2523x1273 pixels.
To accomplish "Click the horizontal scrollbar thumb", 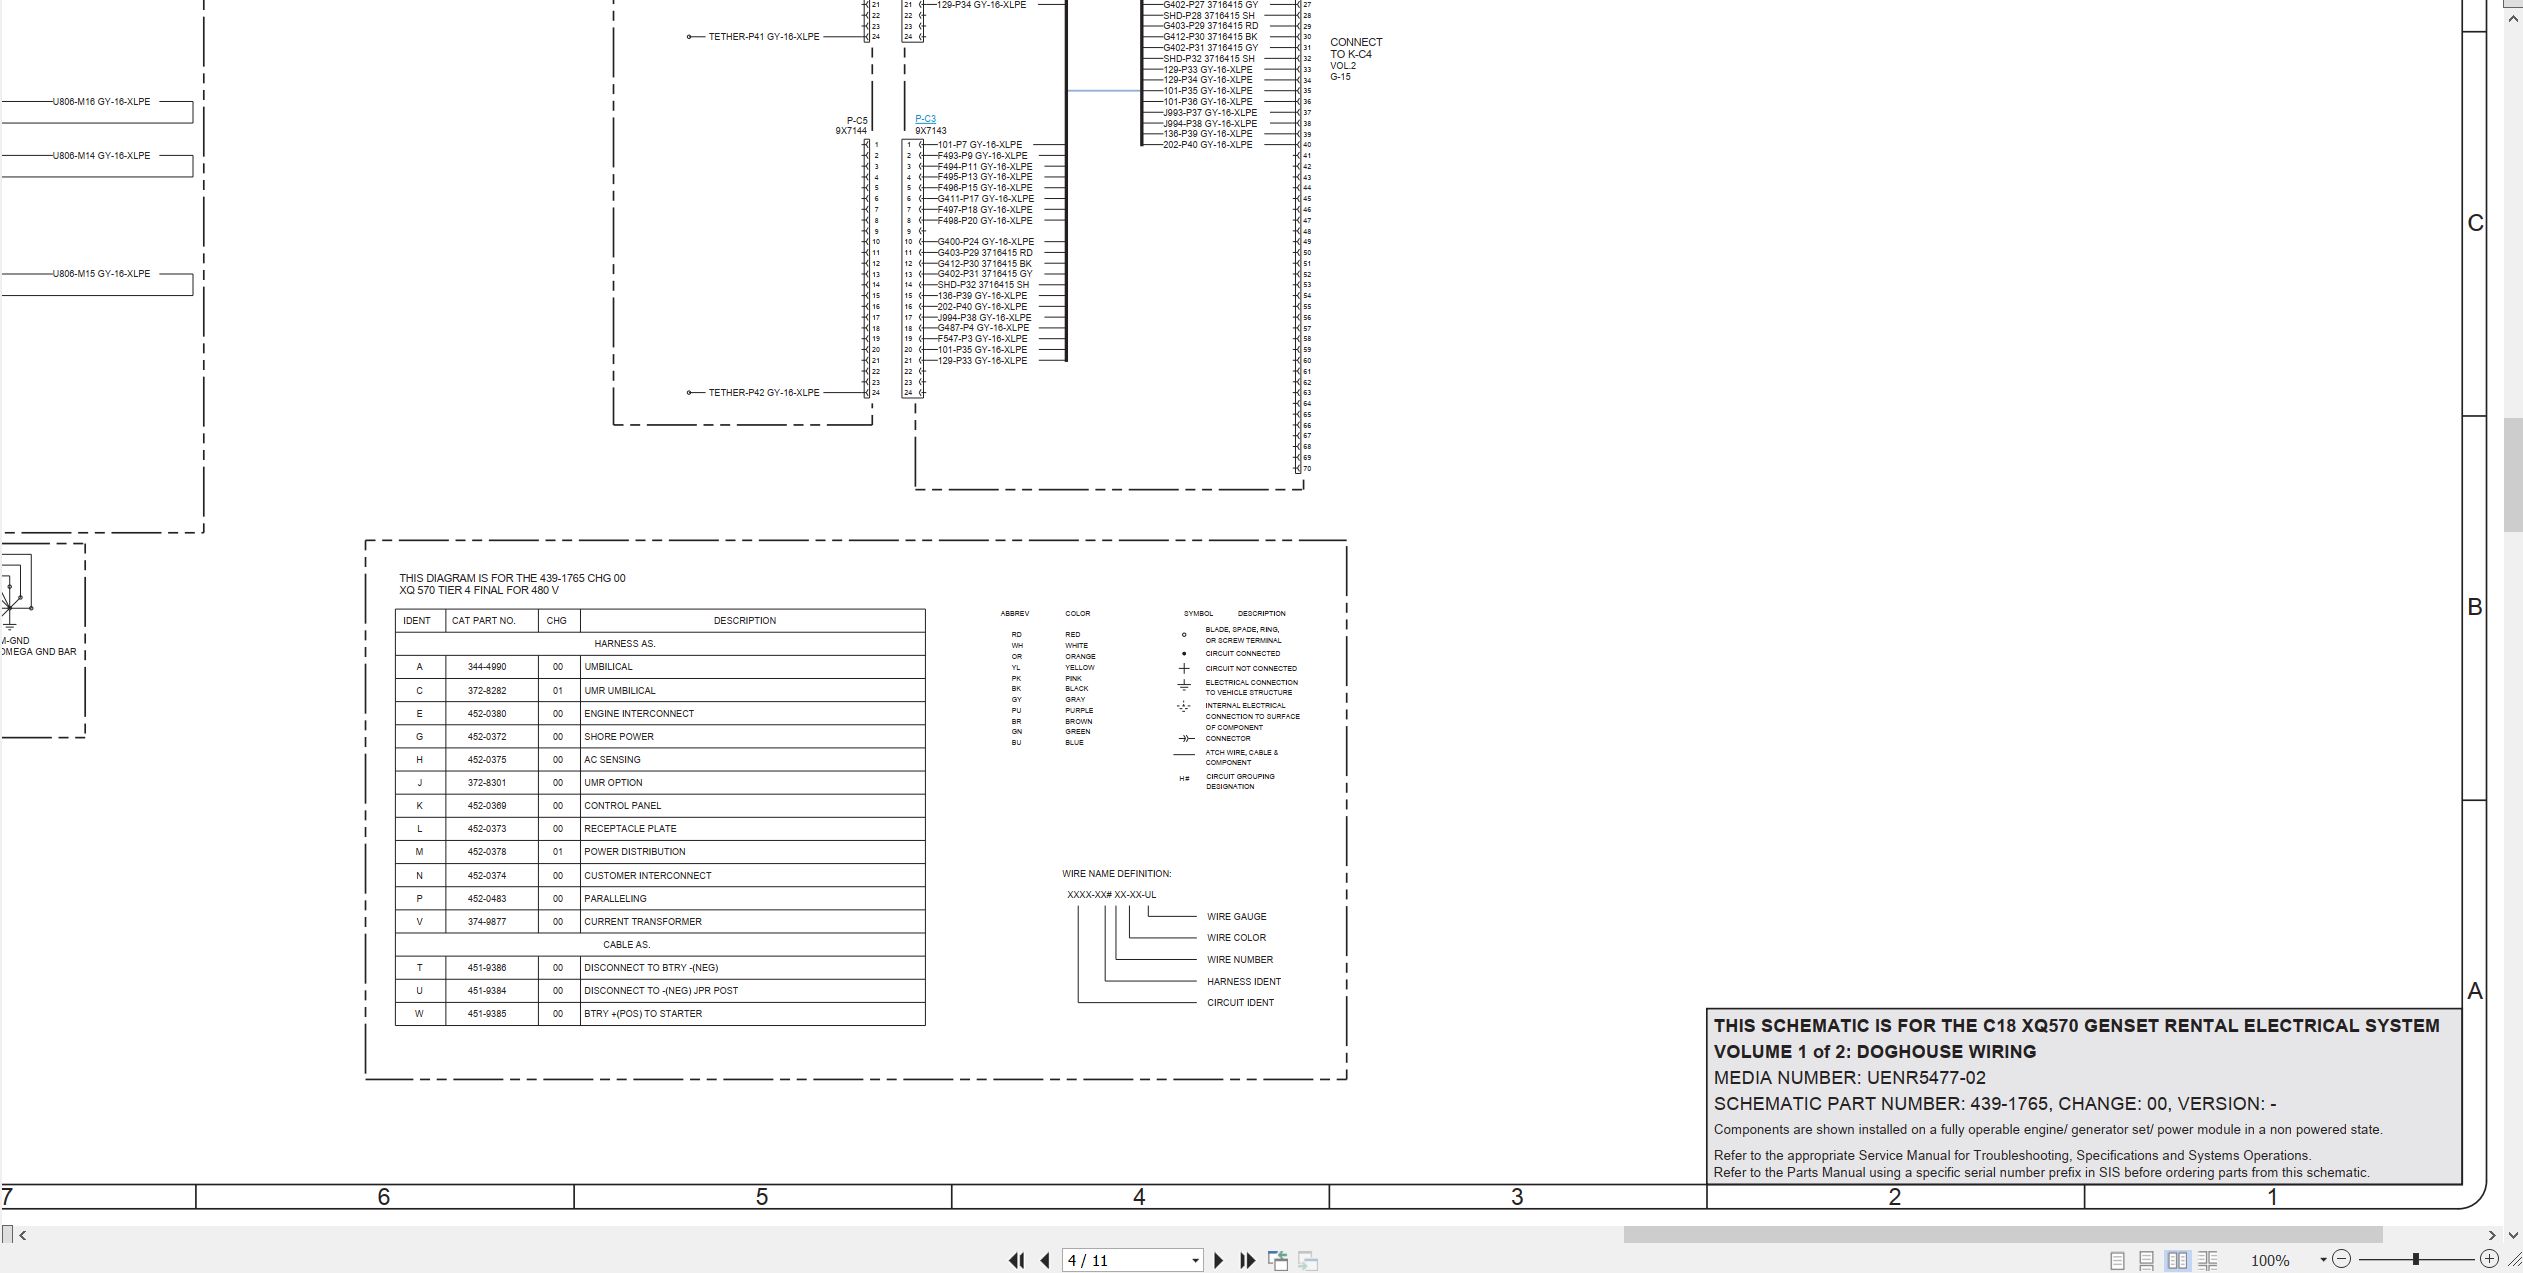I will tap(2002, 1235).
